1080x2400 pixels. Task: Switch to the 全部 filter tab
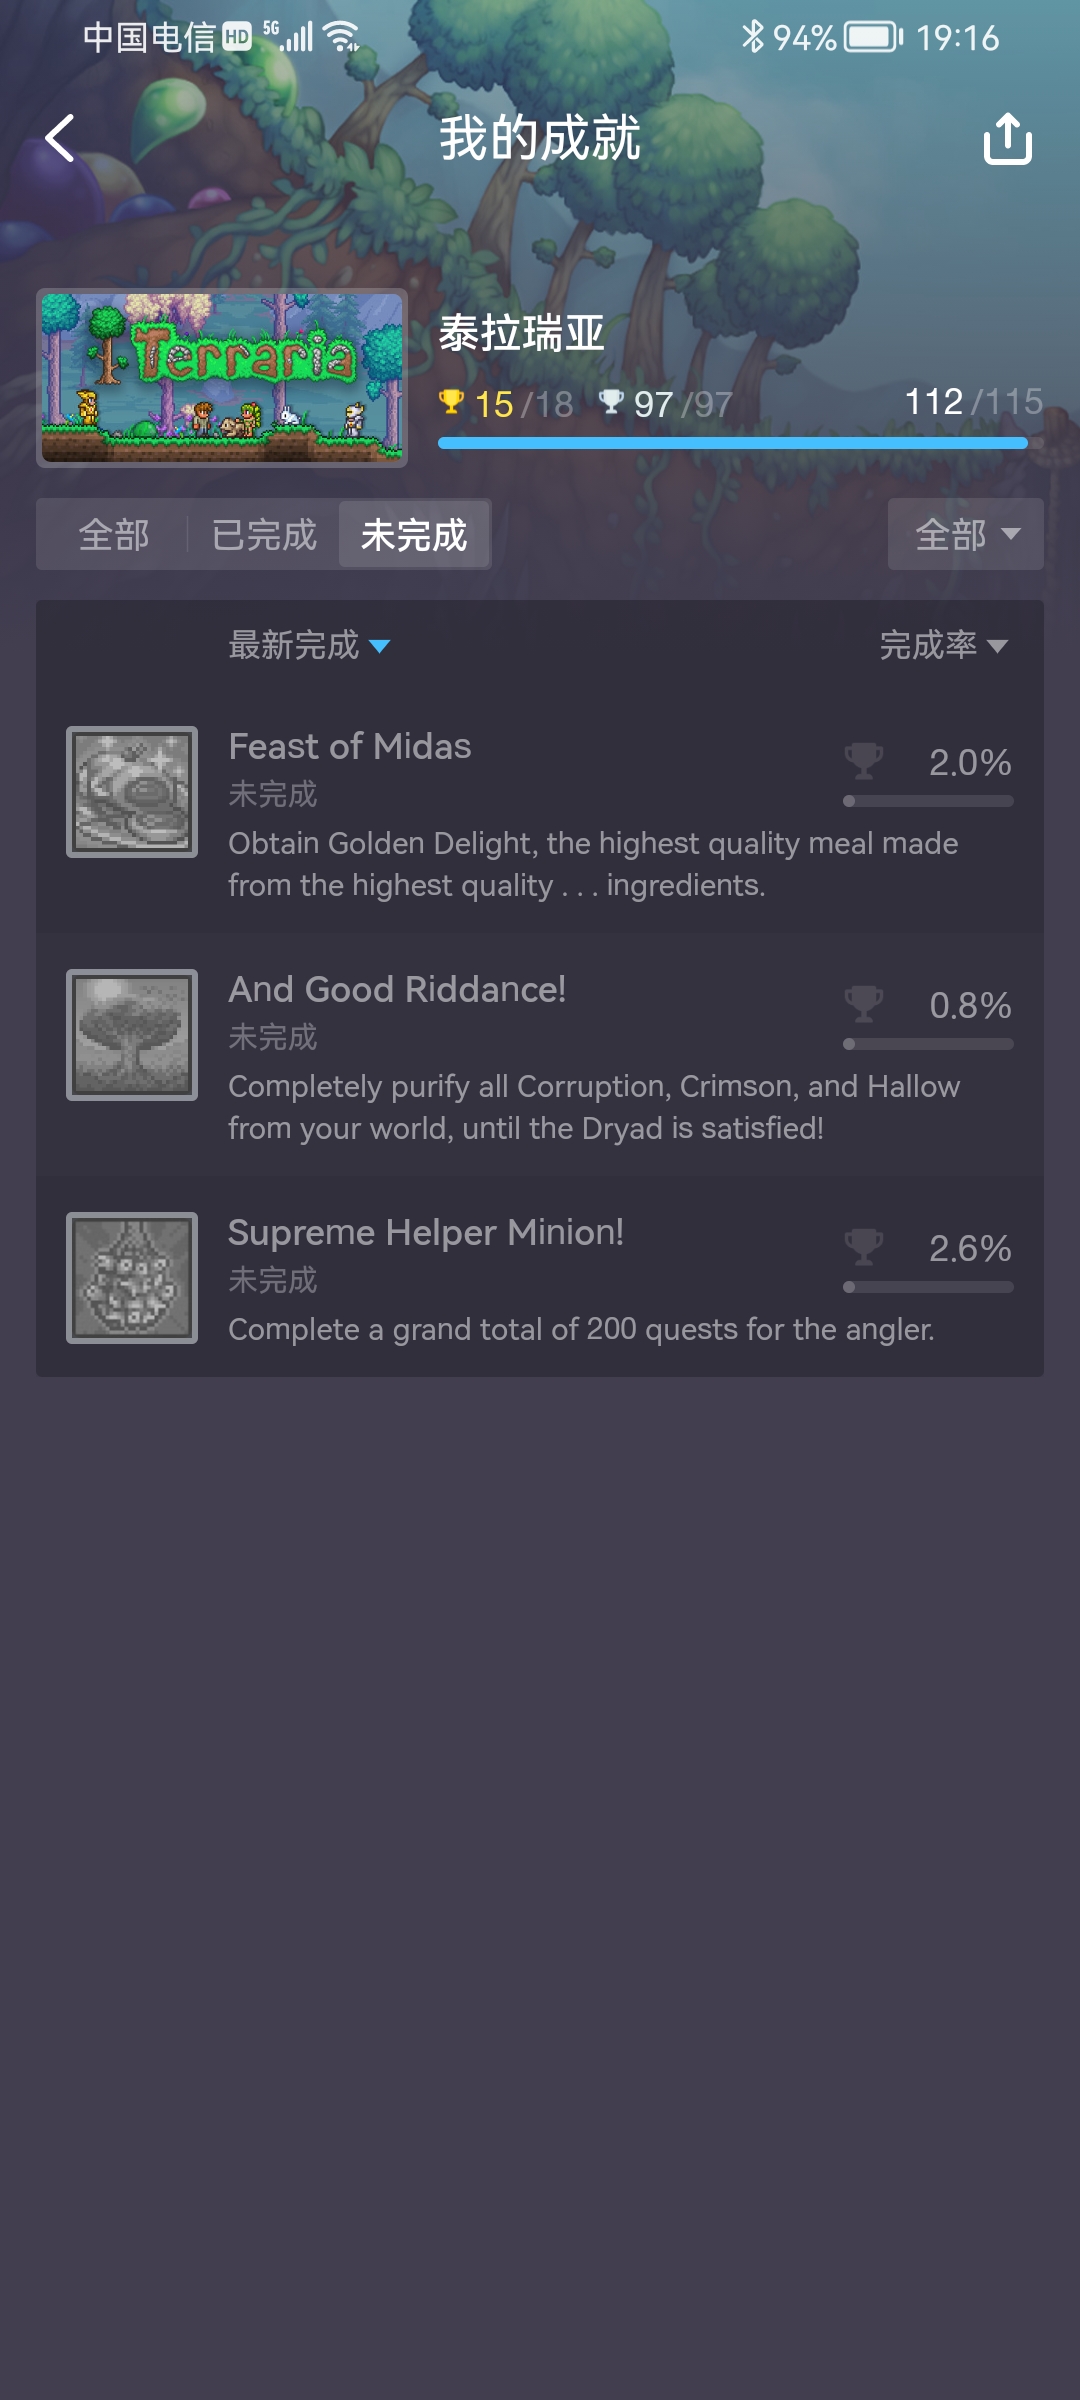114,535
